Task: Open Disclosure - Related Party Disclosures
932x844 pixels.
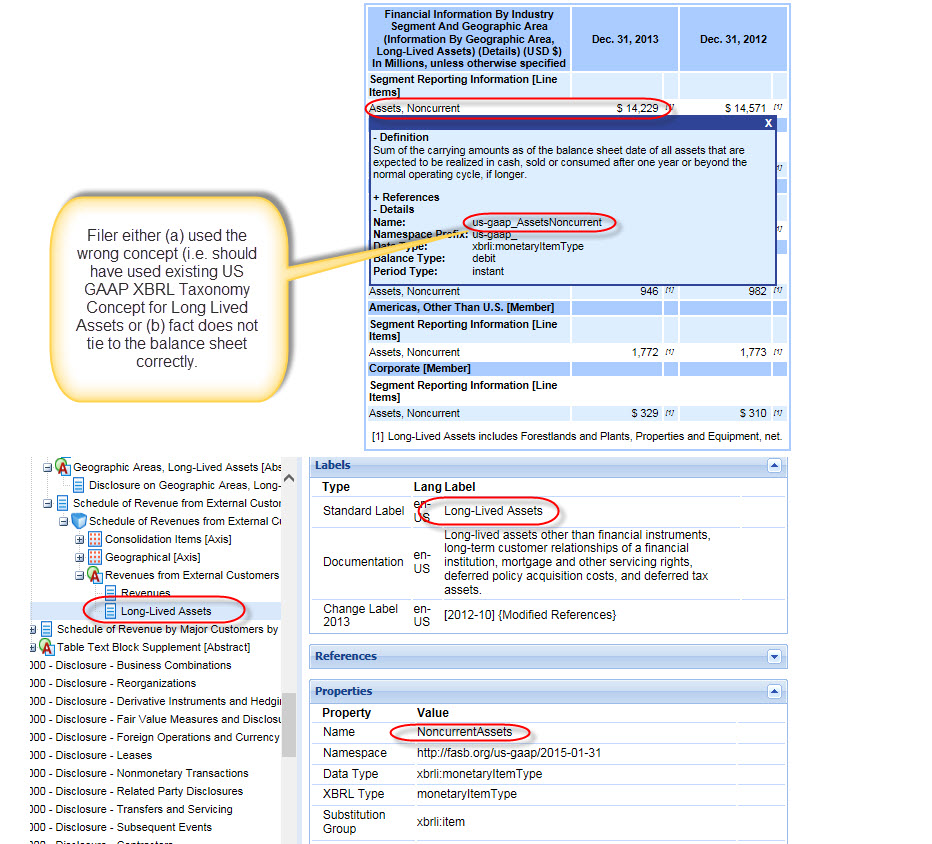Action: click(137, 791)
